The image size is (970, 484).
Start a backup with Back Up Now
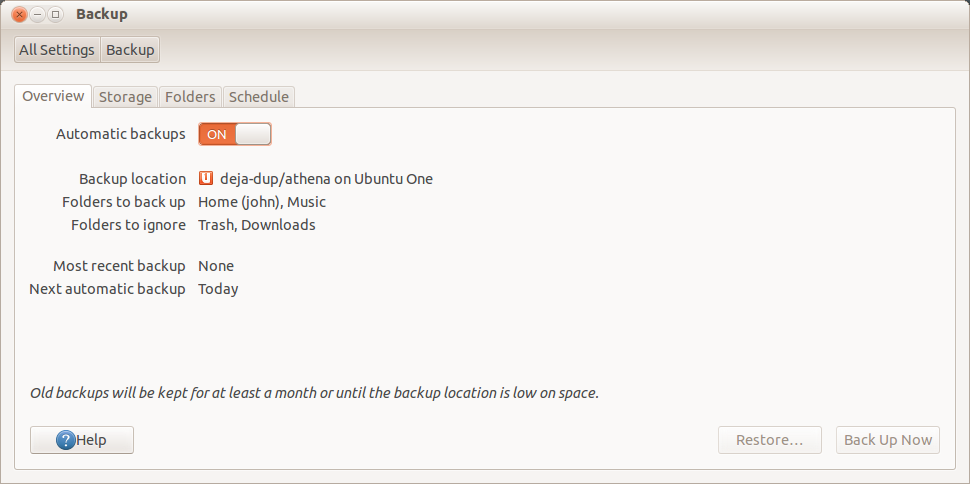click(x=887, y=440)
